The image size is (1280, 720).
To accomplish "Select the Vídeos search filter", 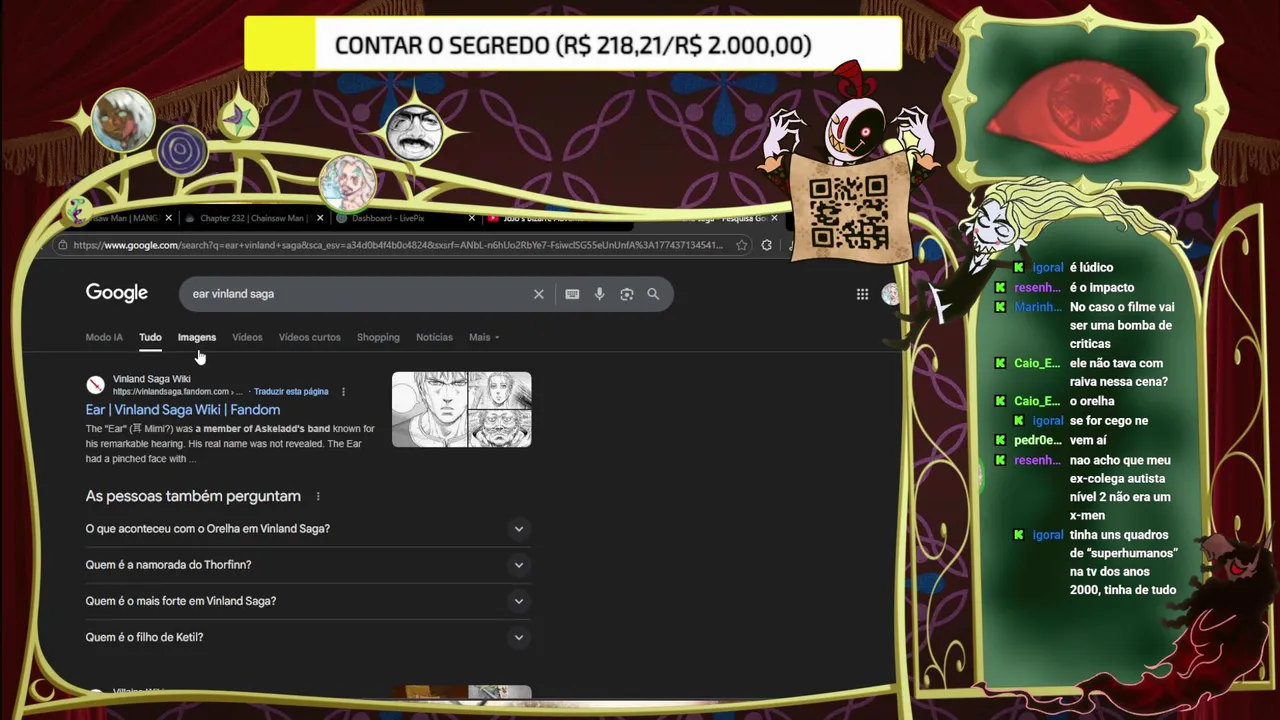I will 247,337.
